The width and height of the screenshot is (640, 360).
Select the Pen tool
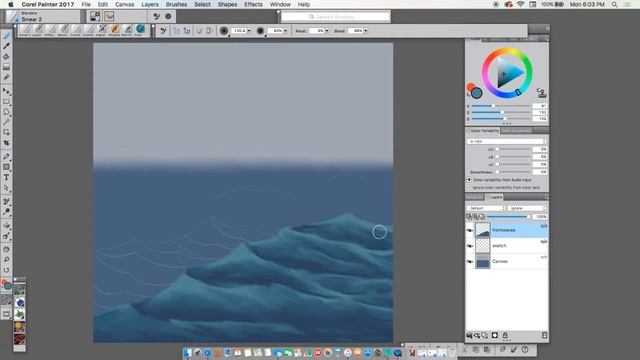pos(6,157)
